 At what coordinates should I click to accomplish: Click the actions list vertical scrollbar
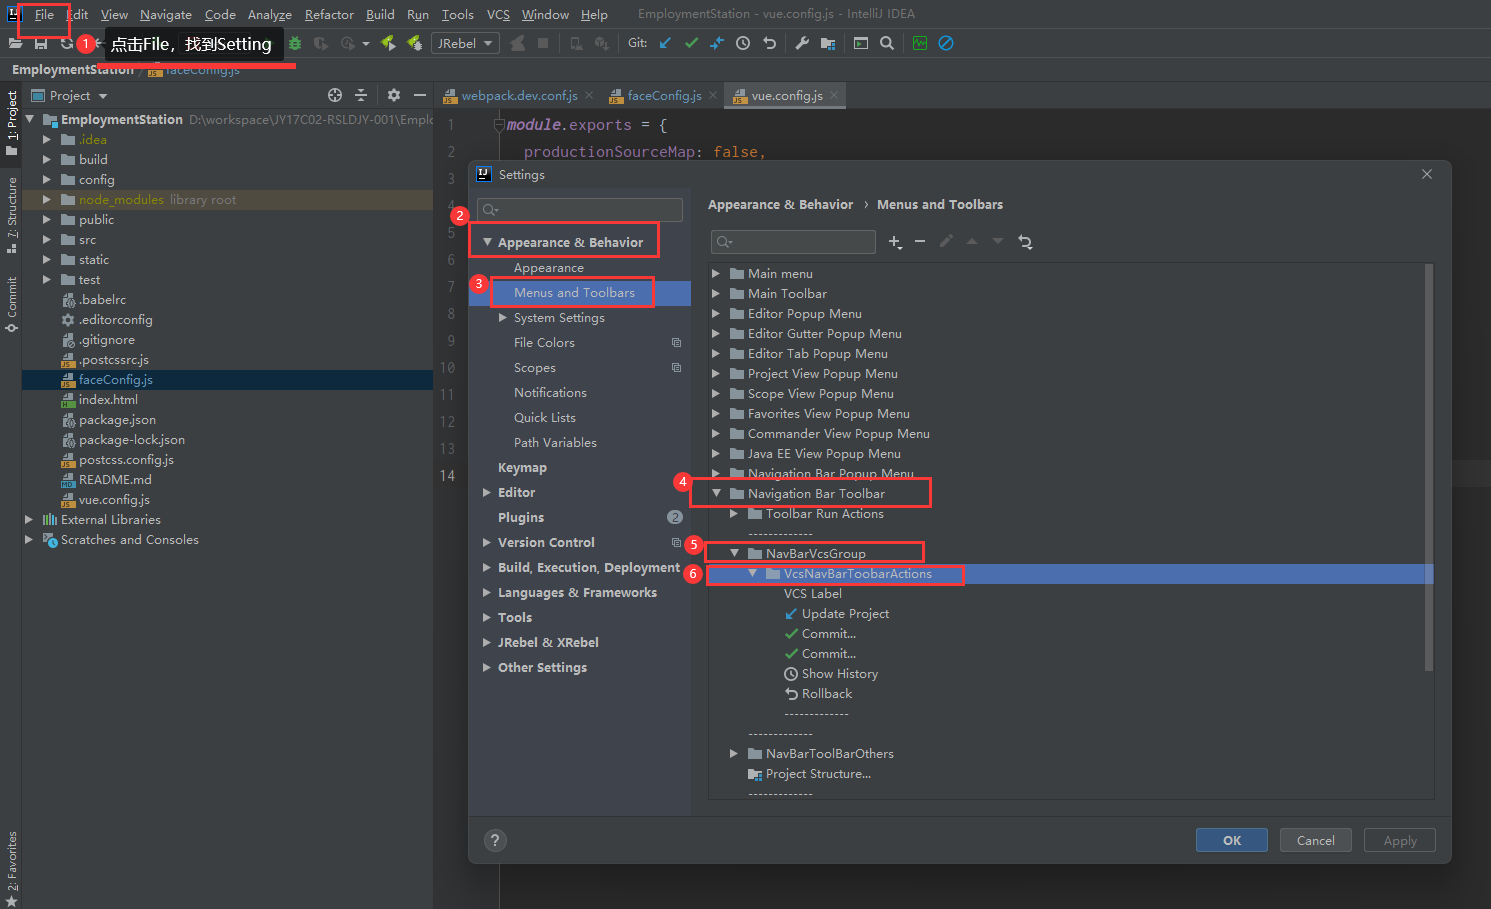1429,467
